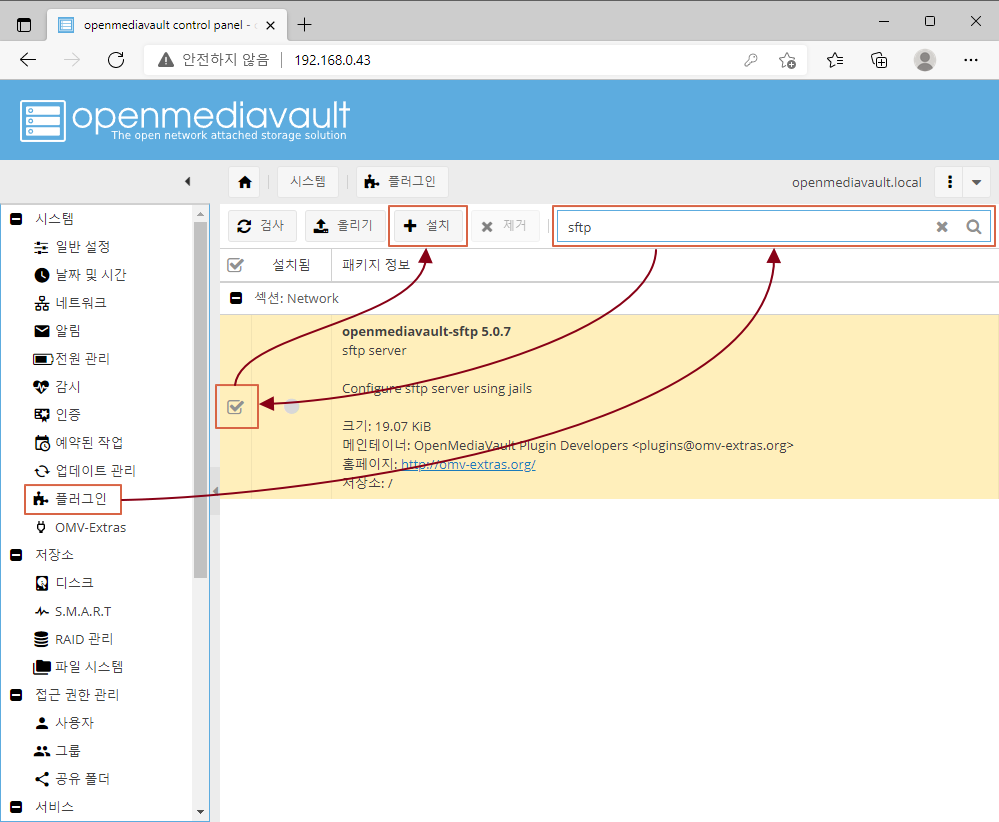Add this page to favorites
The width and height of the screenshot is (999, 822).
point(787,60)
